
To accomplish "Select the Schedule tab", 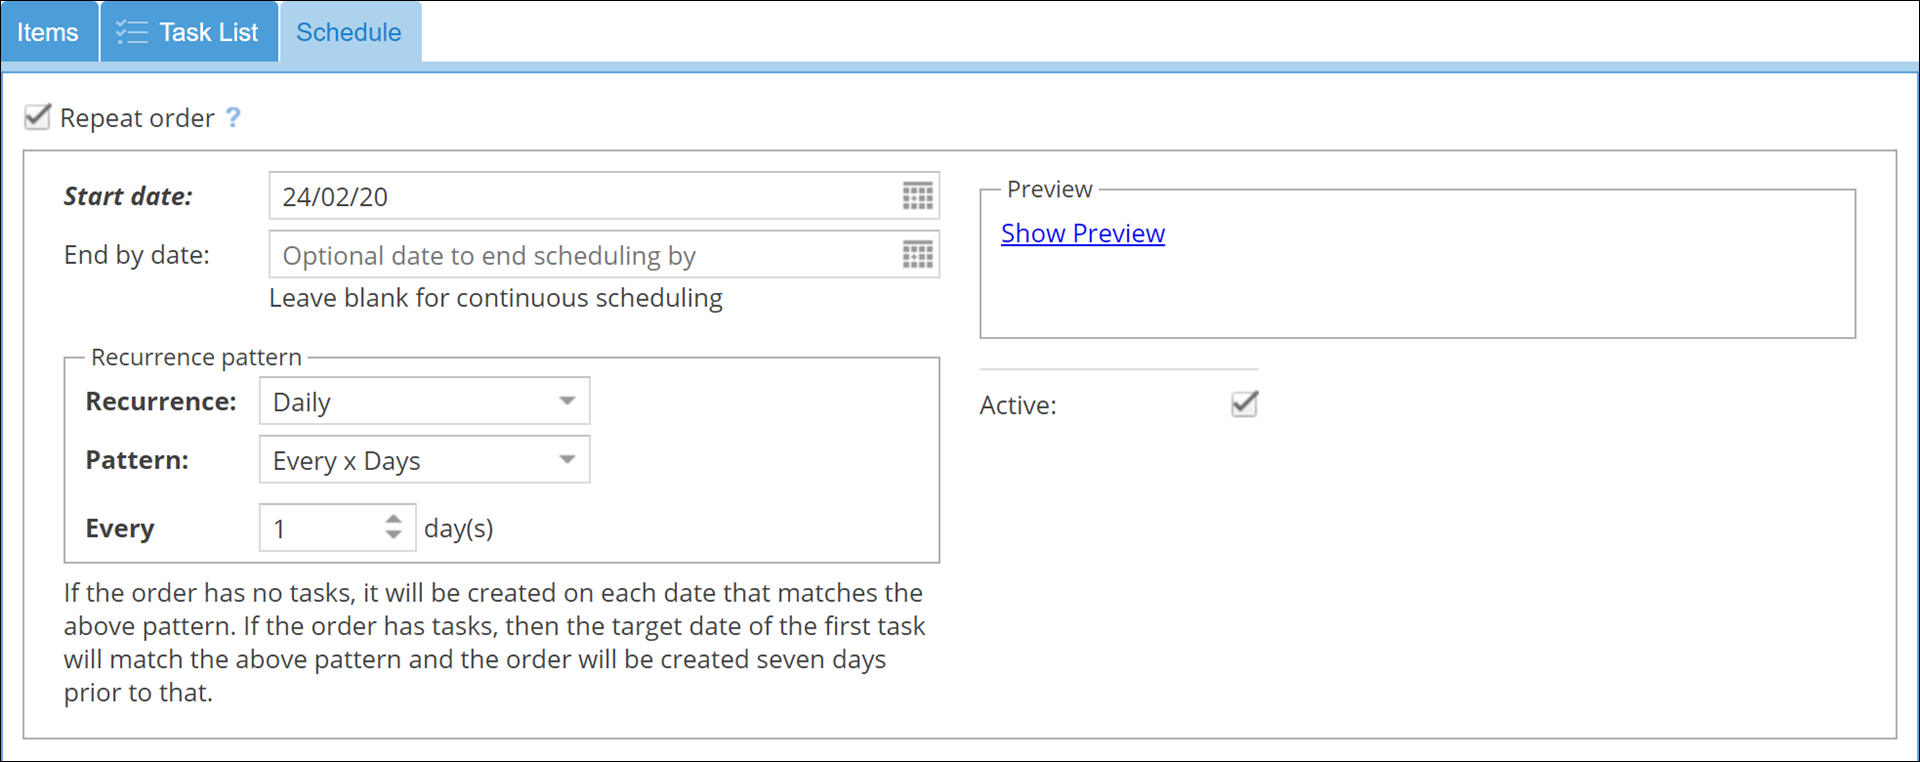I will point(349,32).
